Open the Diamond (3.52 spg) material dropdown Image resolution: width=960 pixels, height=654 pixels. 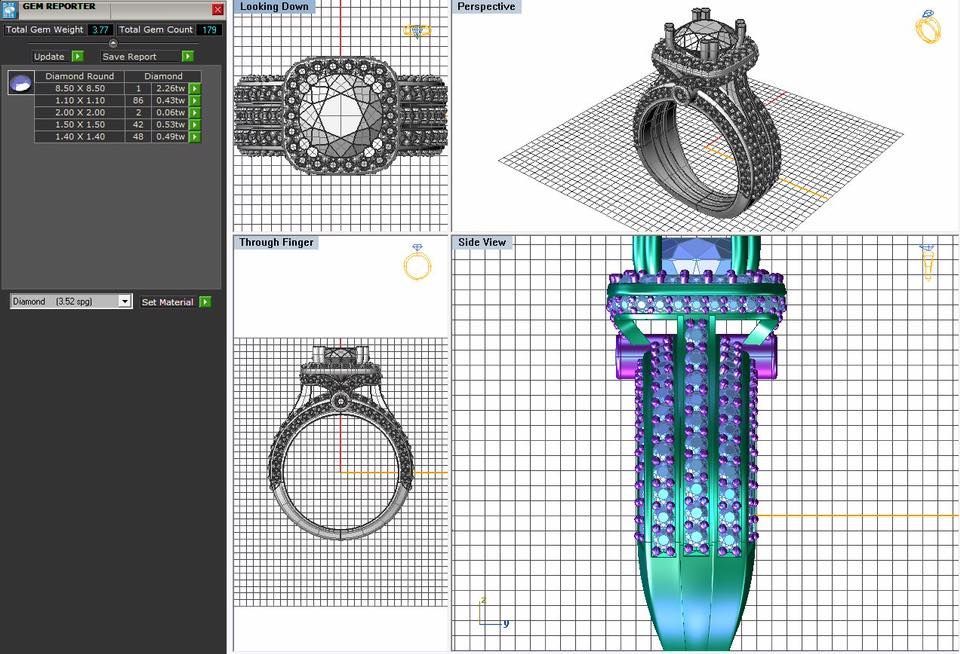click(125, 301)
